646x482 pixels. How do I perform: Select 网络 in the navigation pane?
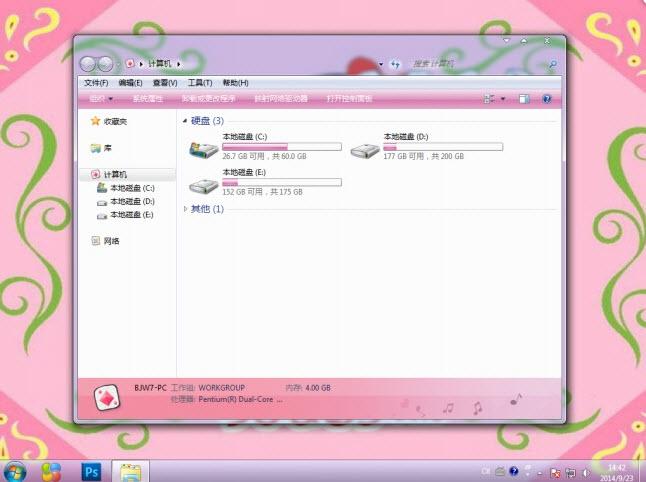point(111,241)
